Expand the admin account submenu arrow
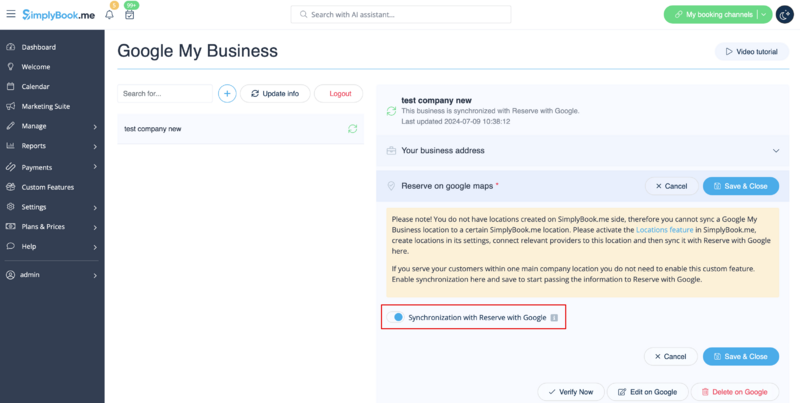 [95, 275]
